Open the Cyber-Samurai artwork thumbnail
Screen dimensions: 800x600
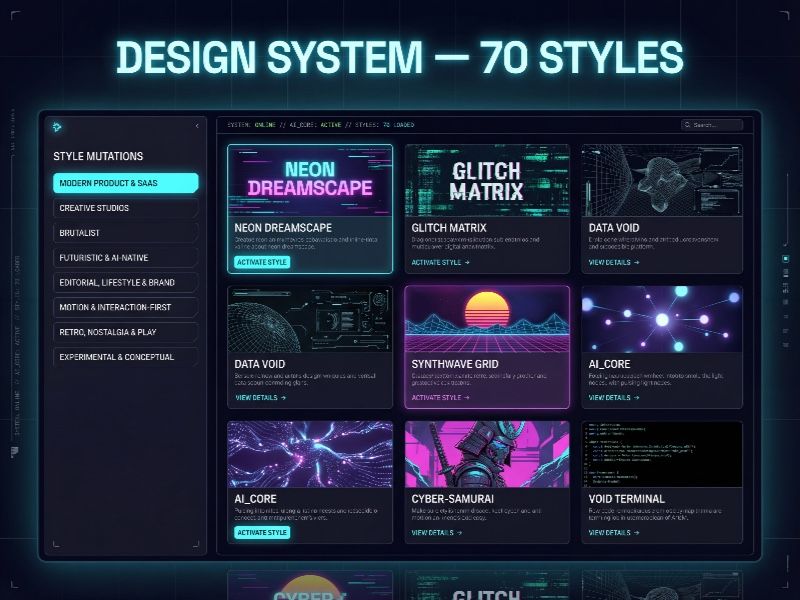point(487,455)
